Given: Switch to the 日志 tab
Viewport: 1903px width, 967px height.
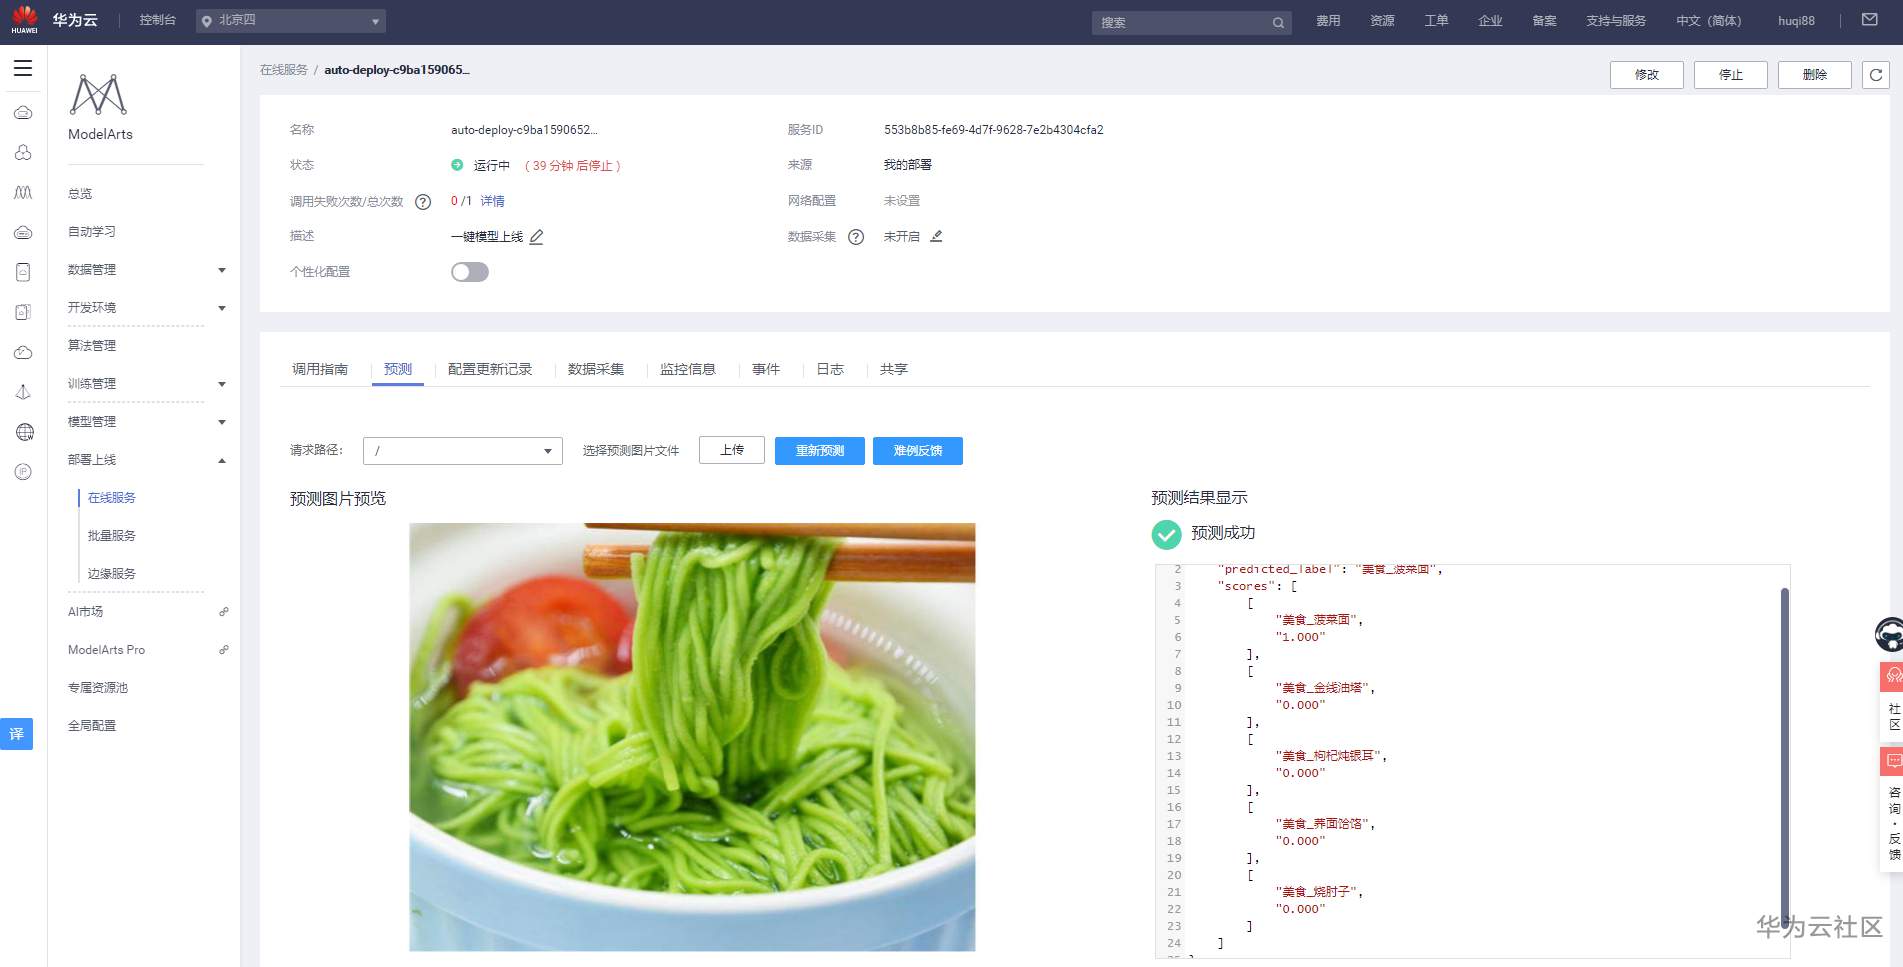Looking at the screenshot, I should pyautogui.click(x=830, y=369).
